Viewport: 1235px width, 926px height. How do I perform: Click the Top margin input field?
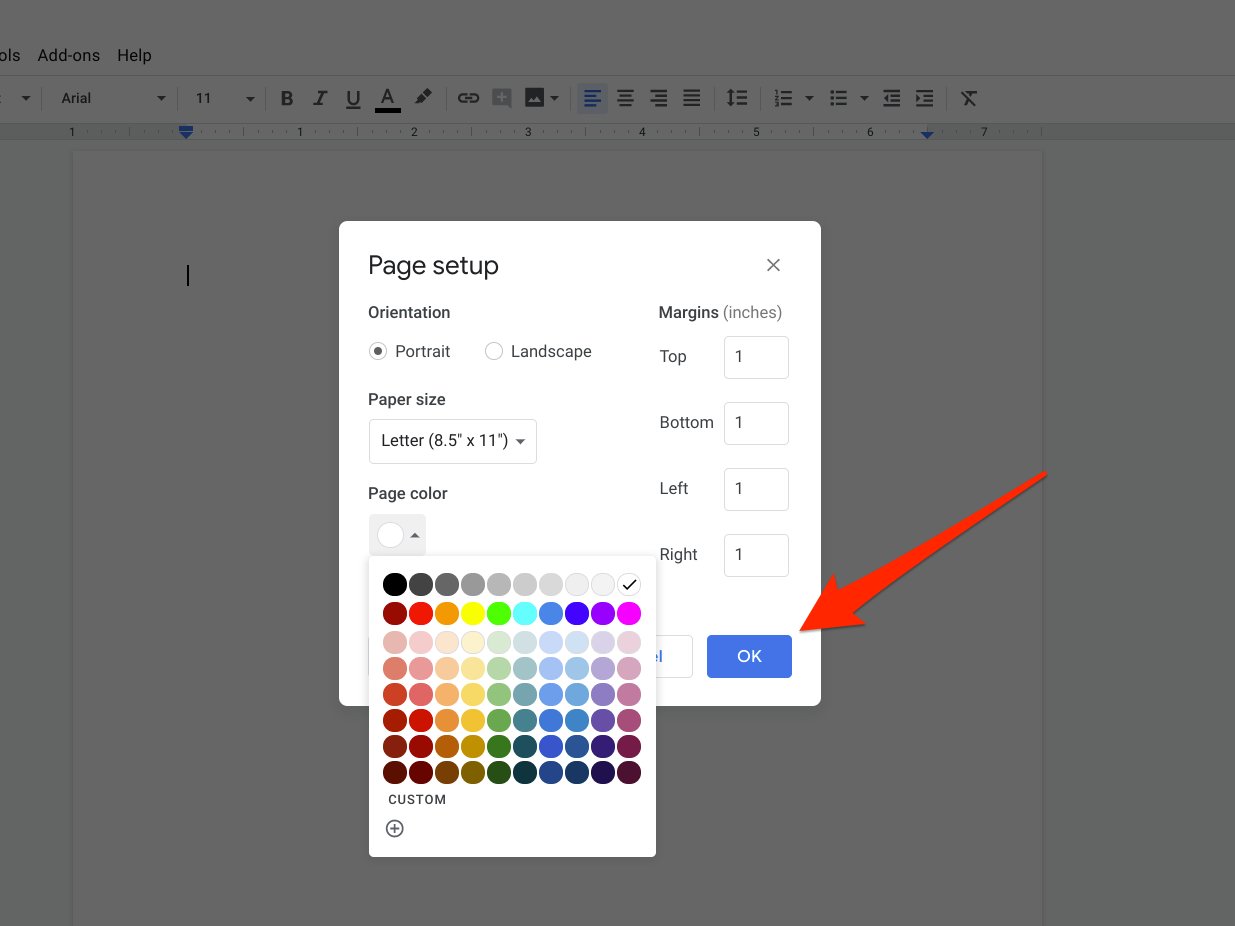[756, 357]
